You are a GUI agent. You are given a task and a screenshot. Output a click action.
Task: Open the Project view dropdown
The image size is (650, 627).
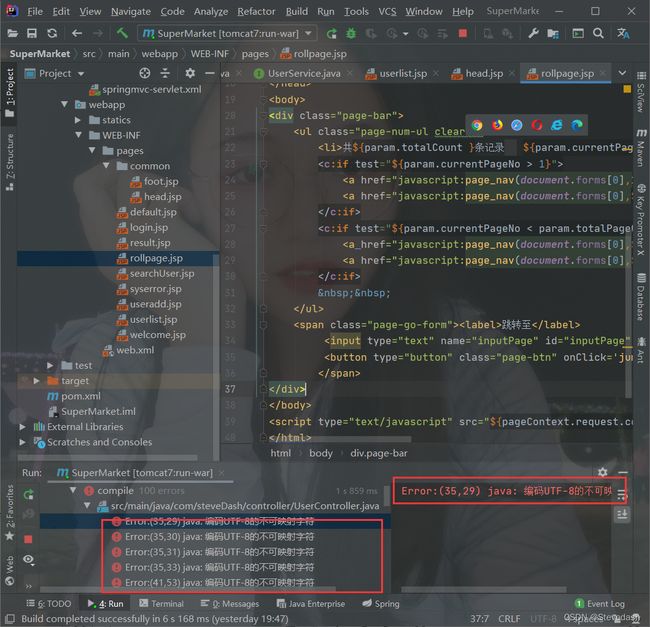coord(81,74)
